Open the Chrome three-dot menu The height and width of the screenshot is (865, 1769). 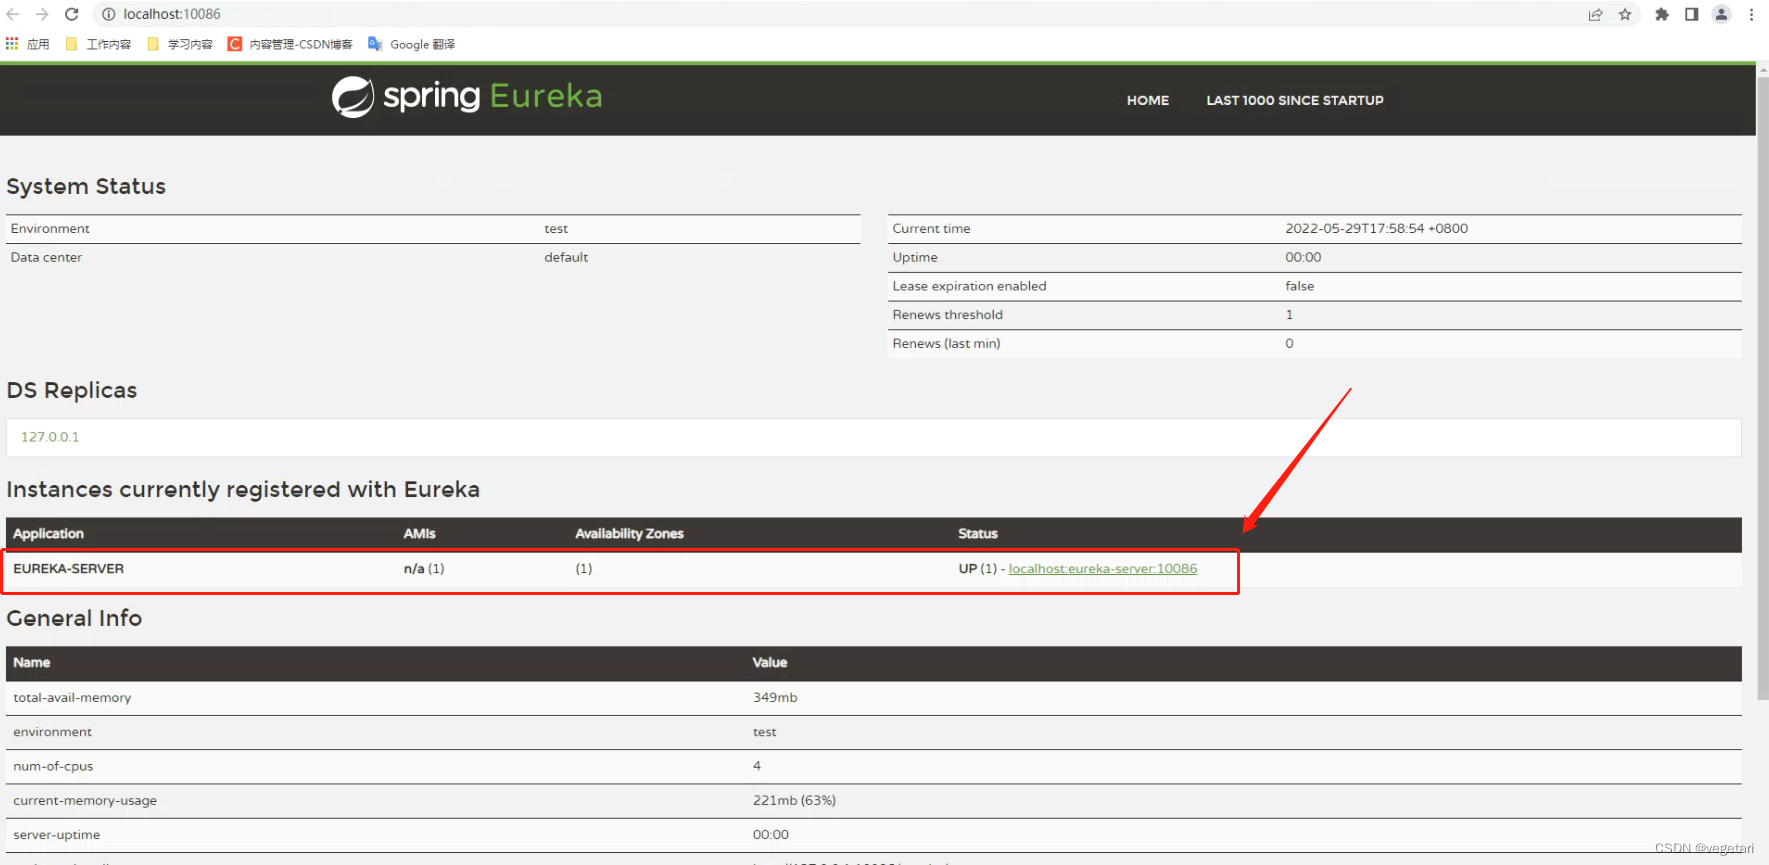point(1751,14)
